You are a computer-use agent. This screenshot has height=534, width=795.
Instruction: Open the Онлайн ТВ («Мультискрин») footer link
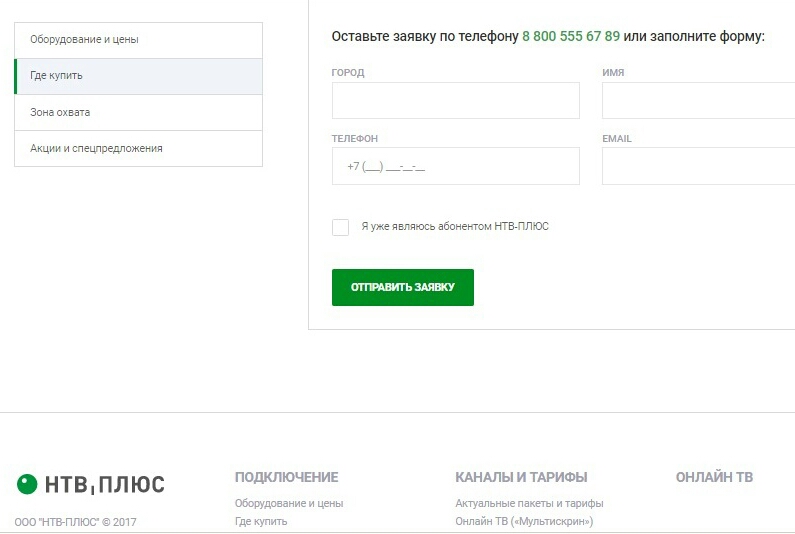tap(524, 521)
